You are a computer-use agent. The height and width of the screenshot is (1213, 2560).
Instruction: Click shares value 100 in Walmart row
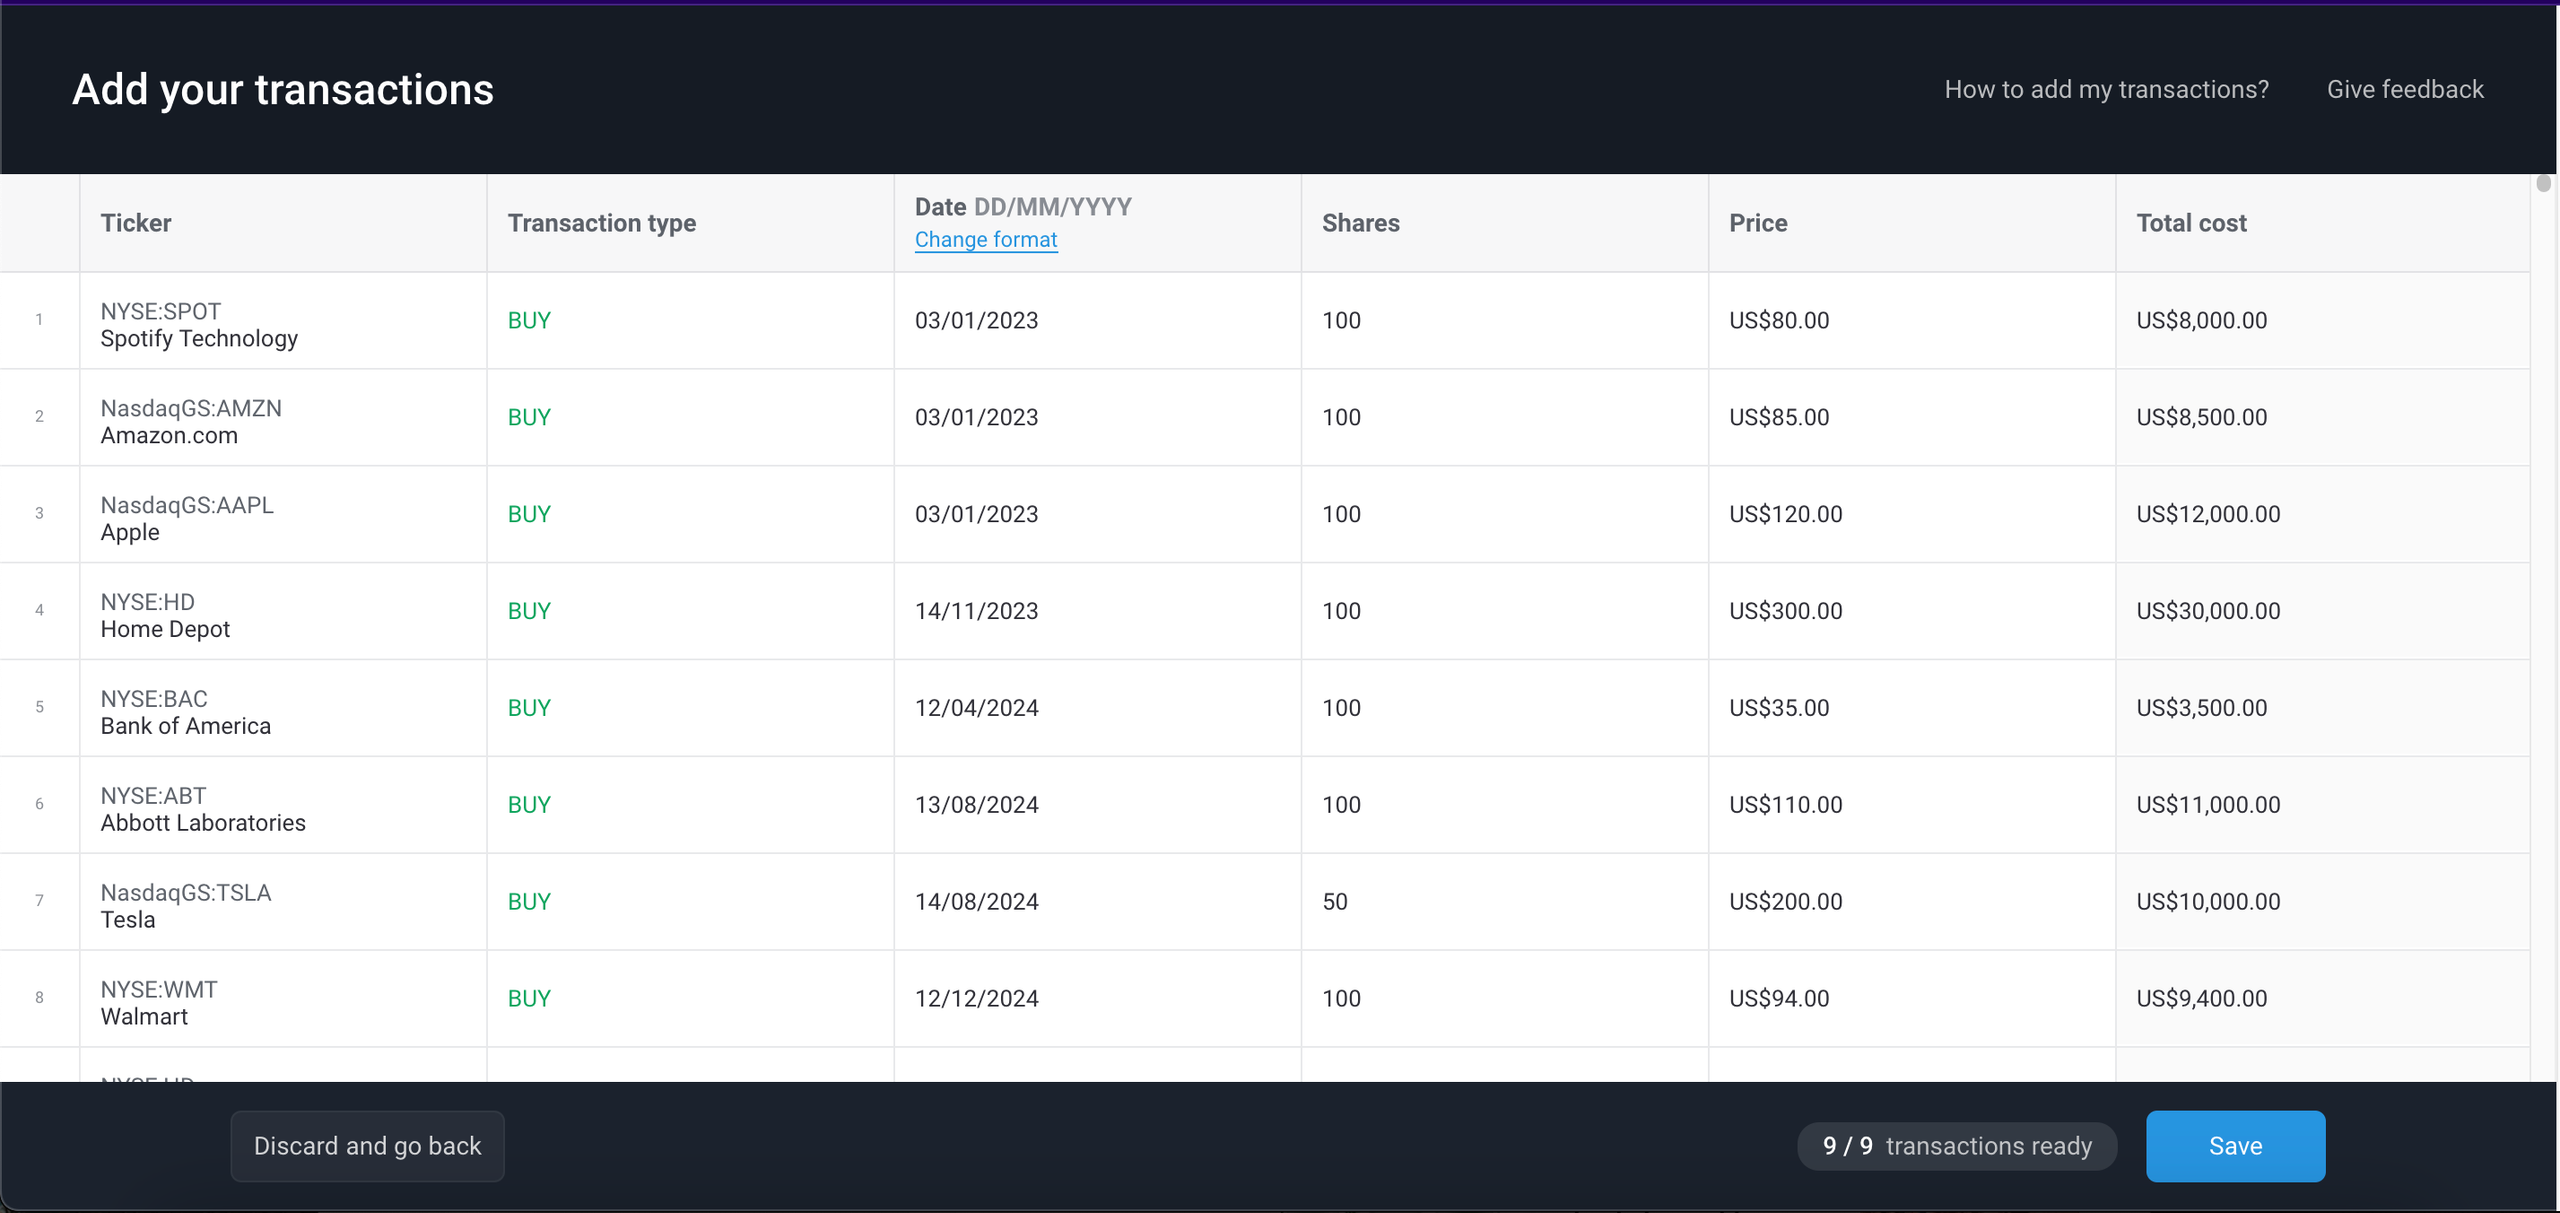point(1505,999)
